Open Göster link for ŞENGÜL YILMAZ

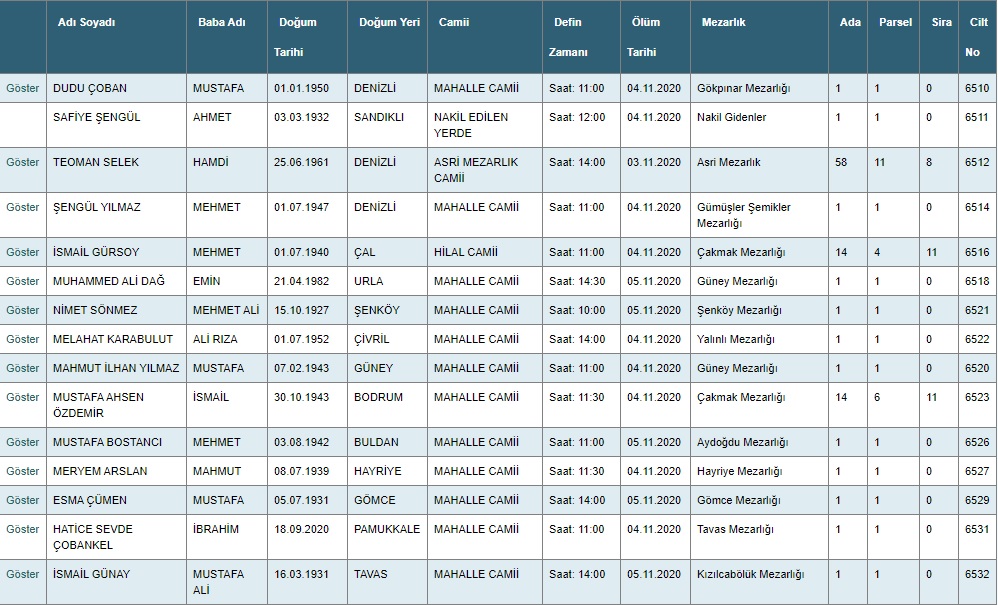22,207
